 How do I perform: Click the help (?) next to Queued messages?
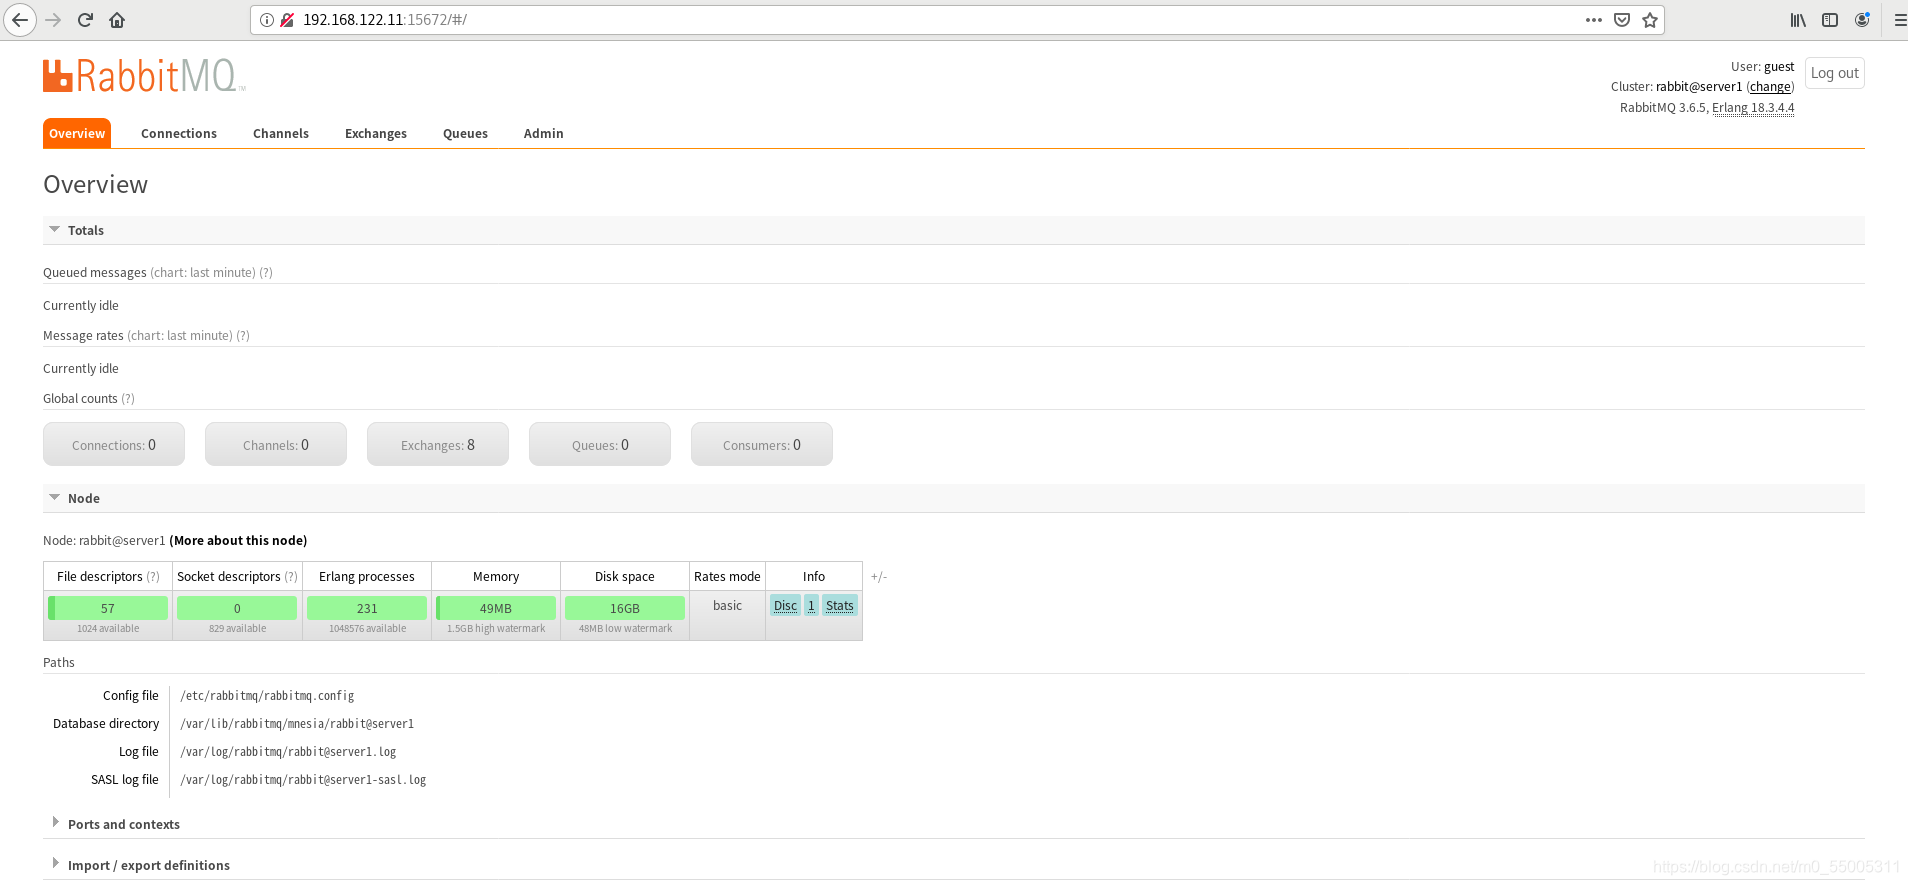[x=266, y=272]
